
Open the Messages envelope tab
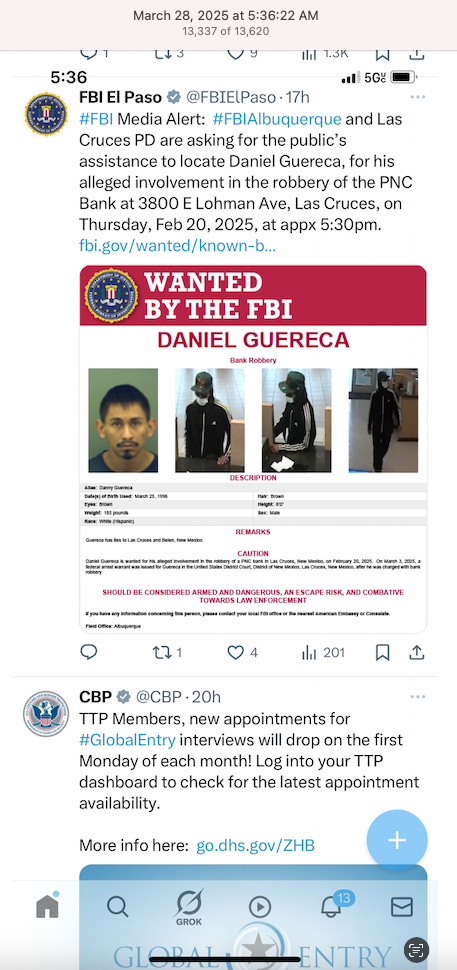pyautogui.click(x=402, y=907)
